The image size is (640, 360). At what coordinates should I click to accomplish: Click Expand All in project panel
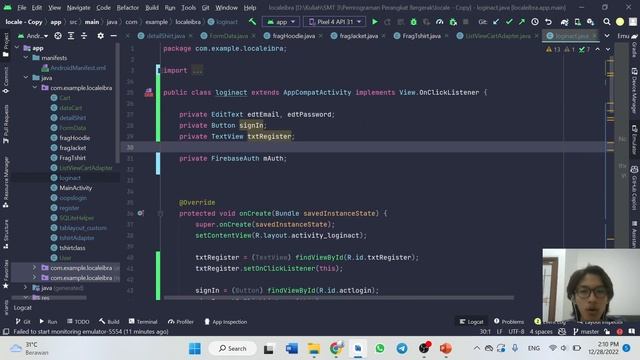point(71,36)
